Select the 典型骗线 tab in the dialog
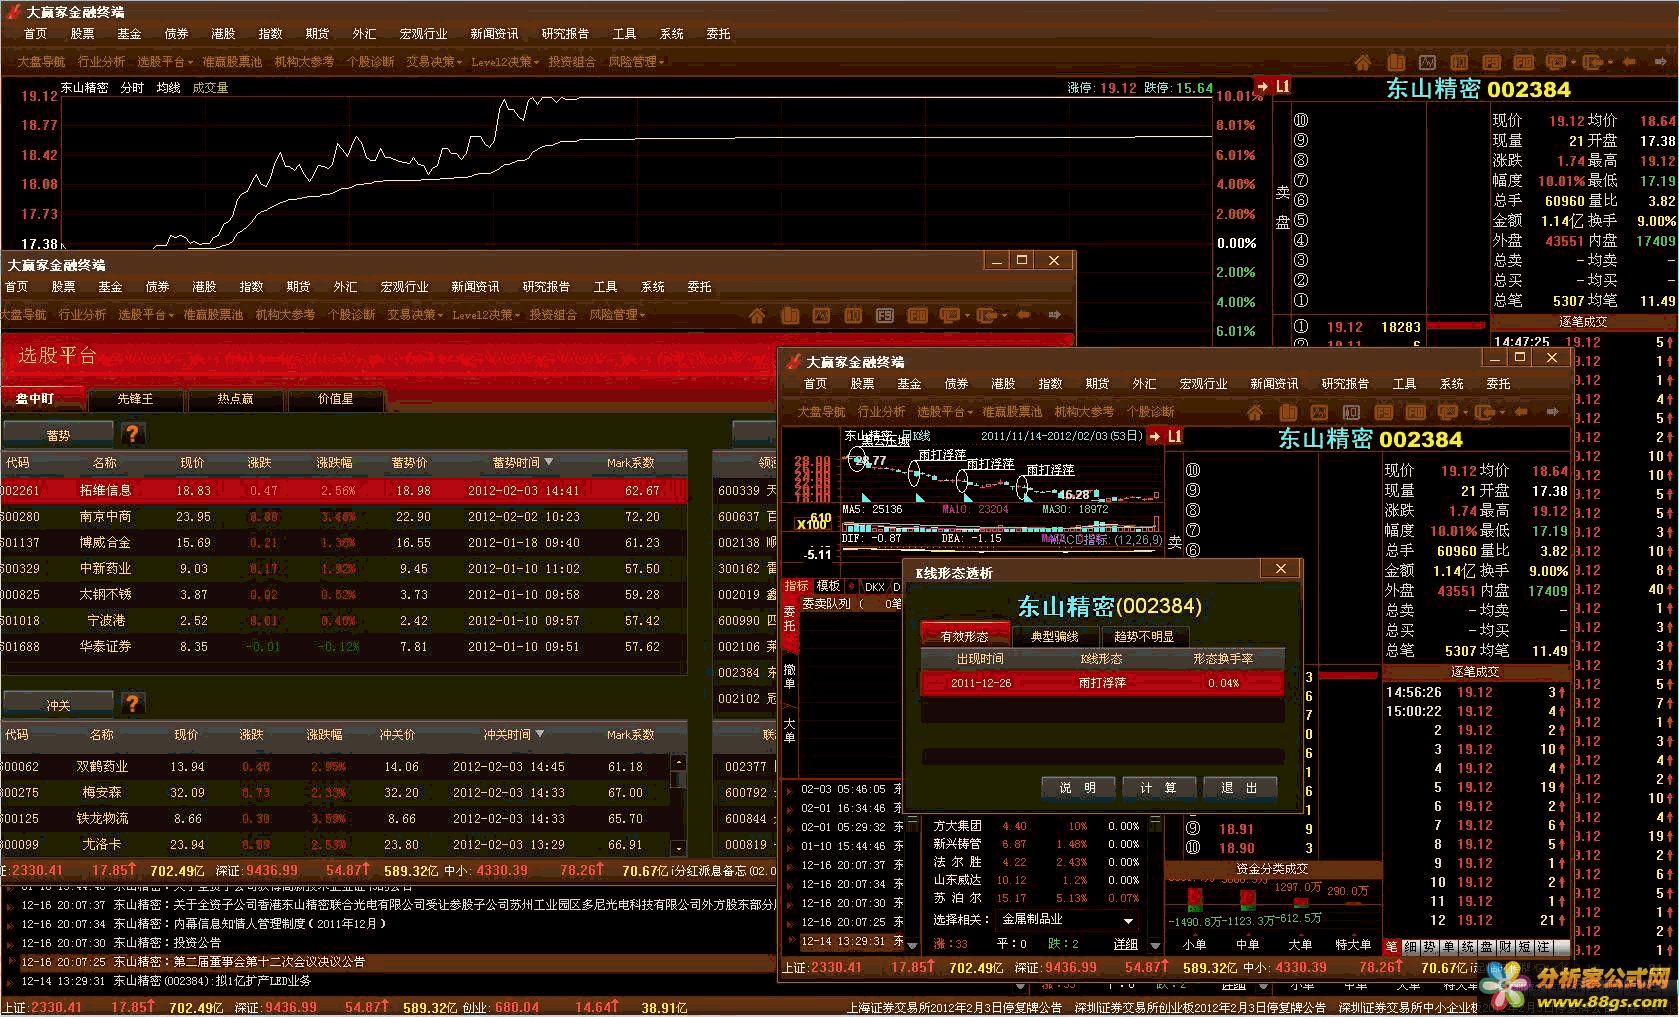The width and height of the screenshot is (1679, 1017). (1055, 636)
